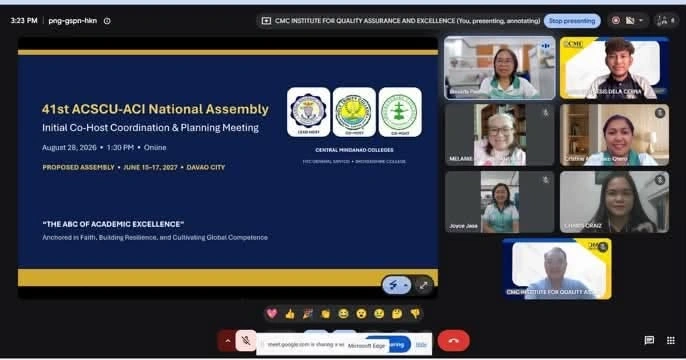This screenshot has height=360, width=686.
Task: Click the recording indicator icon in top bar
Action: coord(616,21)
